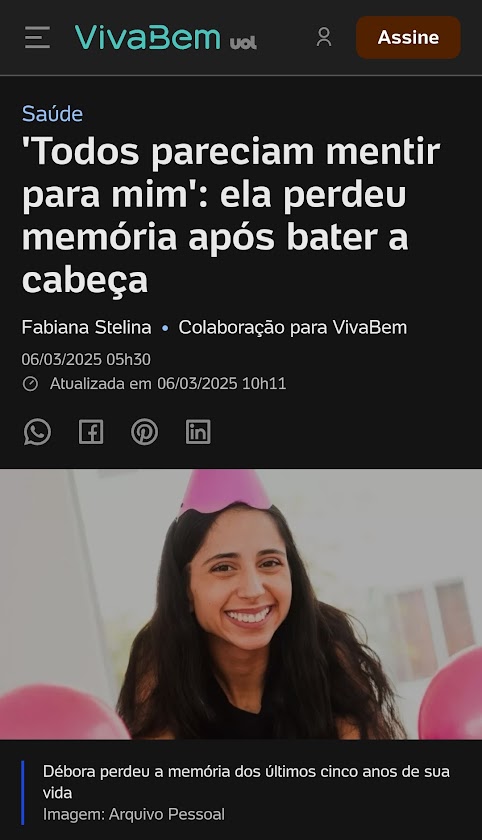Click the Assine subscribe button
Screen dimensions: 482x840
tap(408, 38)
